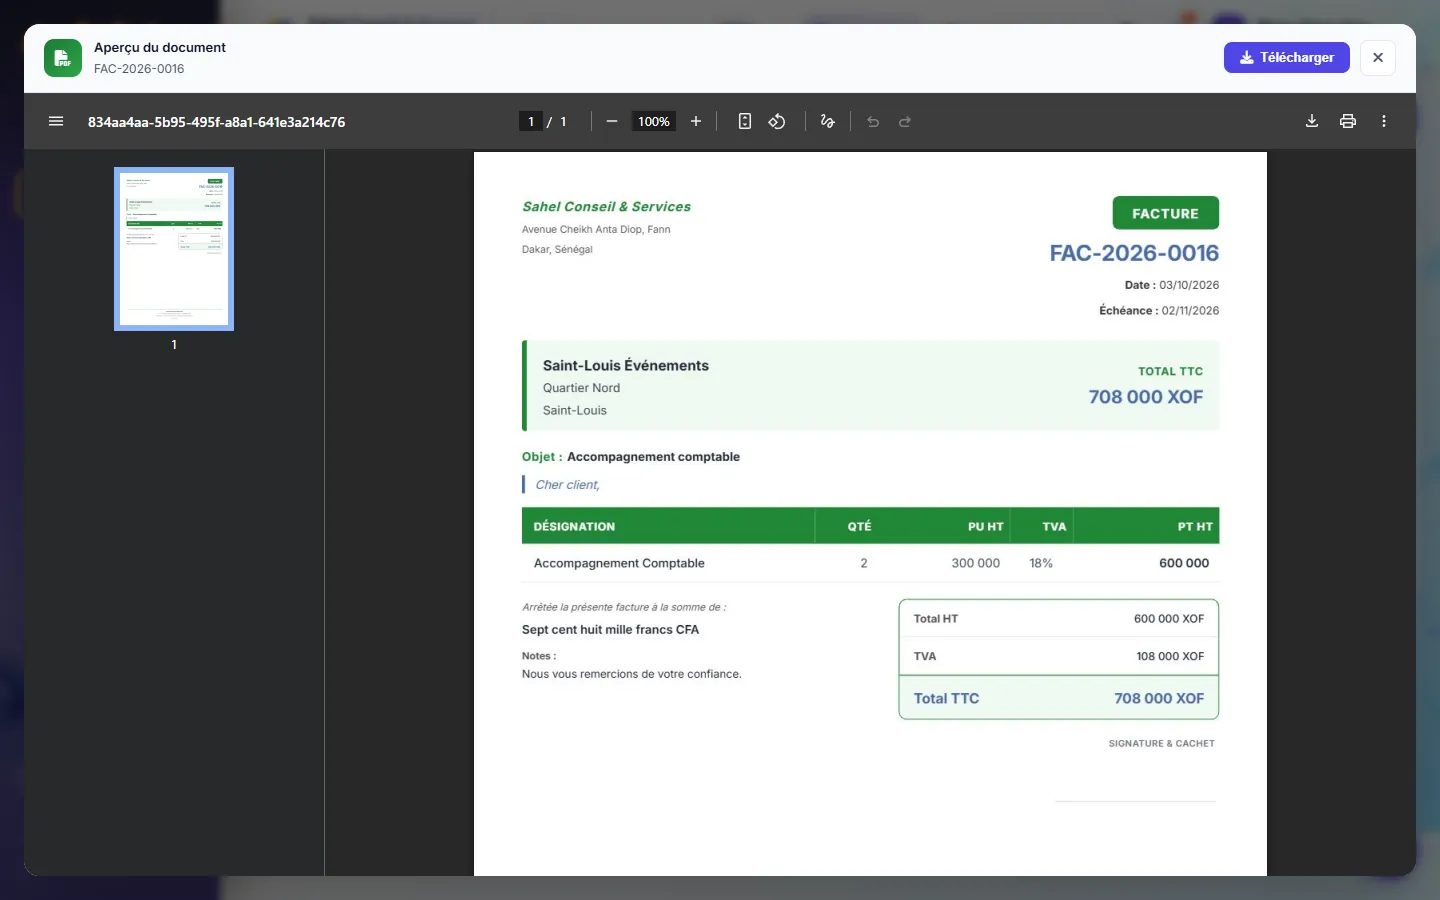Rotate the document counterclockwise
The height and width of the screenshot is (900, 1440).
point(777,121)
